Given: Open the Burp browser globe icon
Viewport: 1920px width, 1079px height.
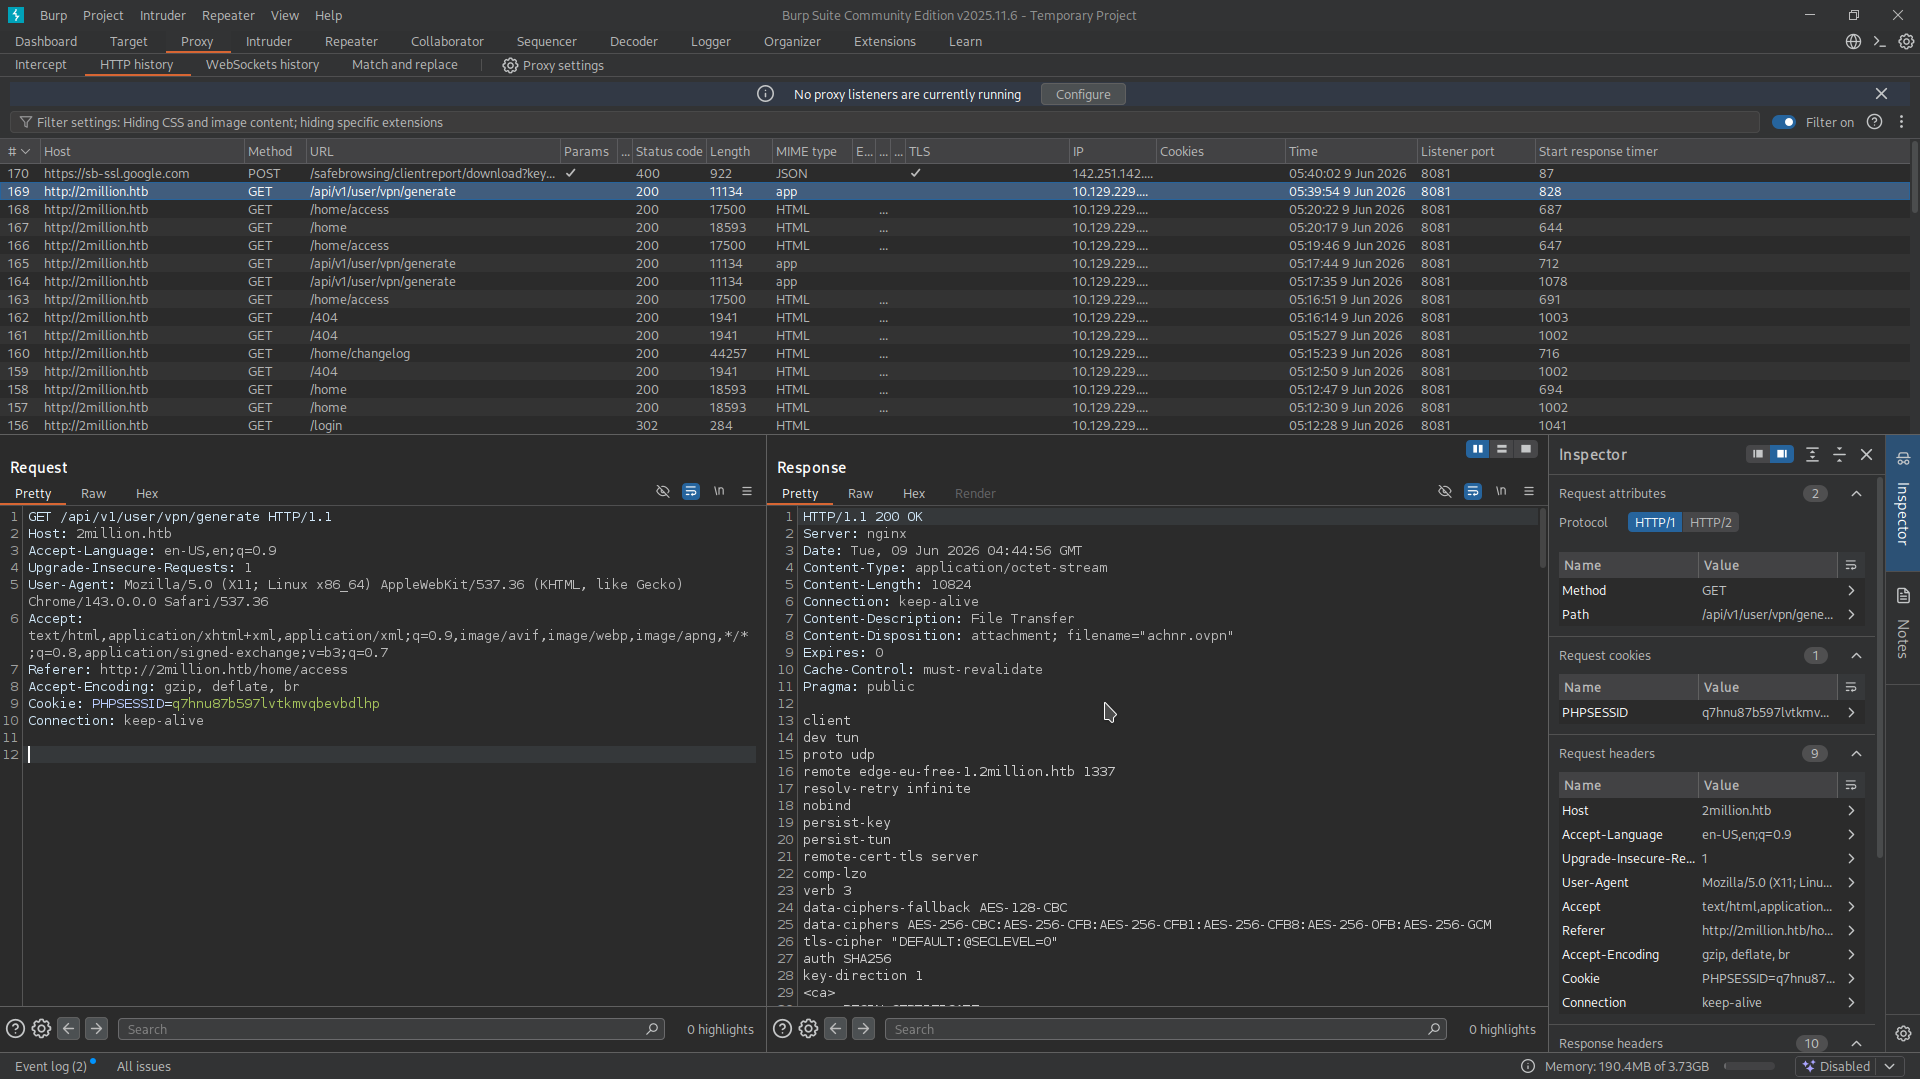Looking at the screenshot, I should click(x=1853, y=42).
